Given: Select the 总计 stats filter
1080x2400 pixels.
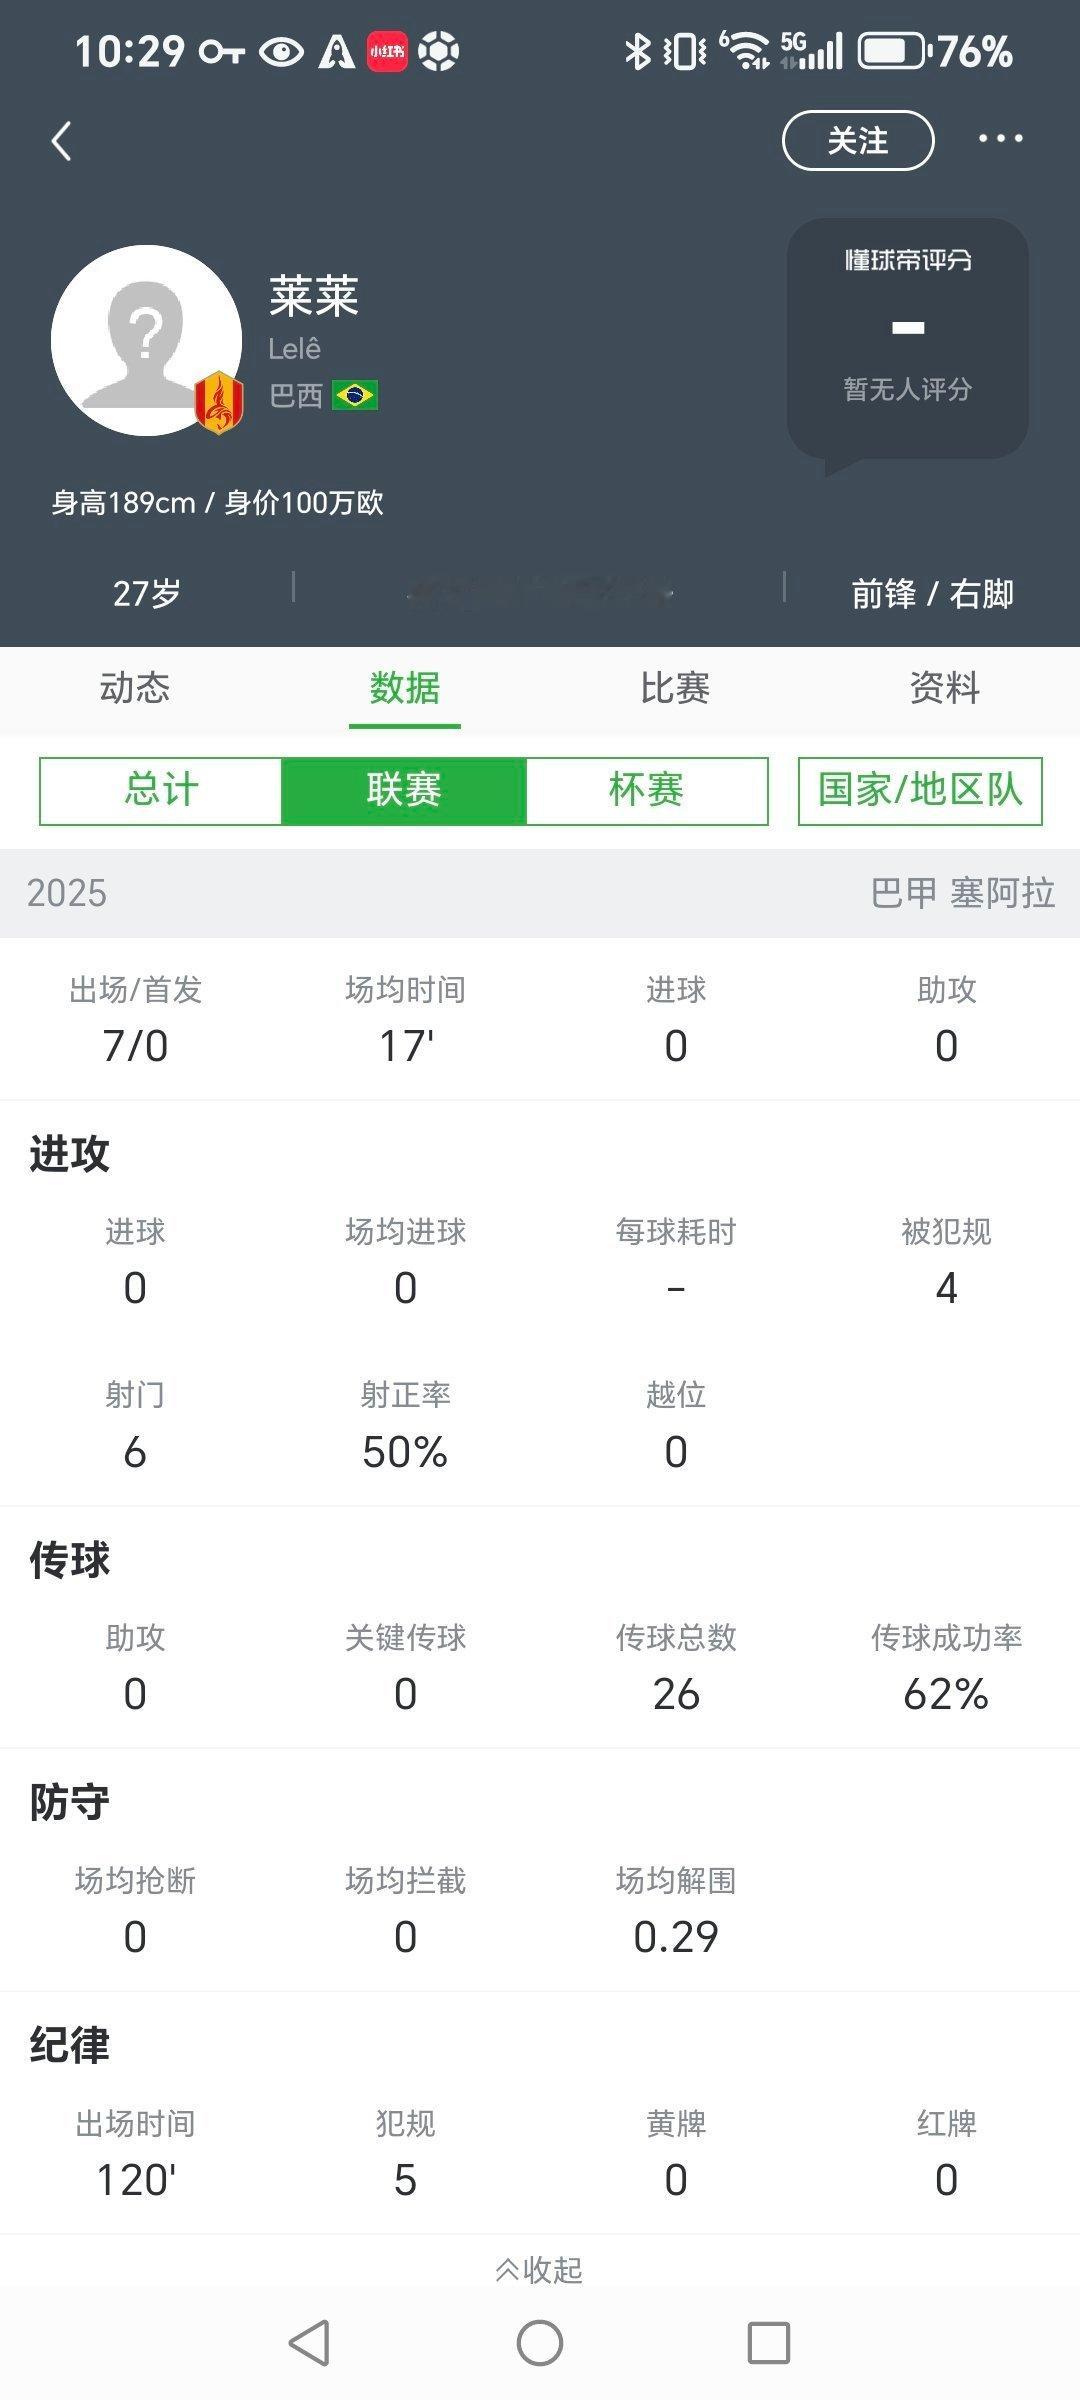Looking at the screenshot, I should (x=161, y=791).
